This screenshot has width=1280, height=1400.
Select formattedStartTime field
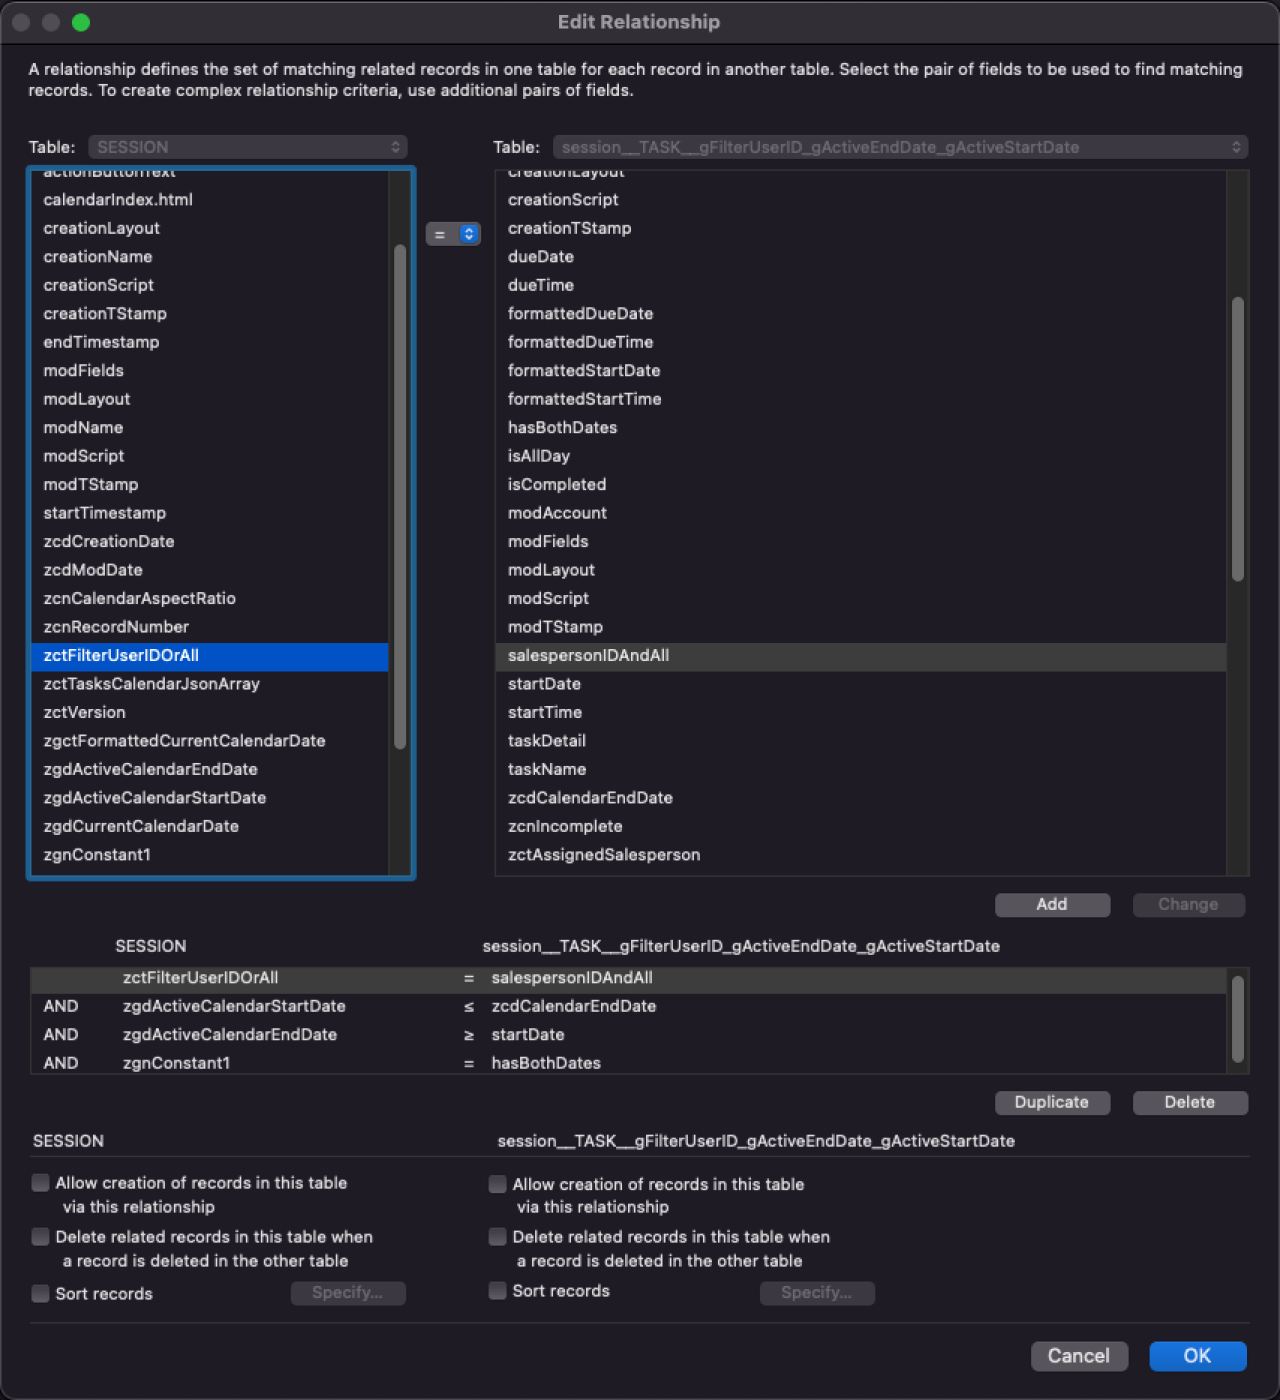click(x=861, y=399)
